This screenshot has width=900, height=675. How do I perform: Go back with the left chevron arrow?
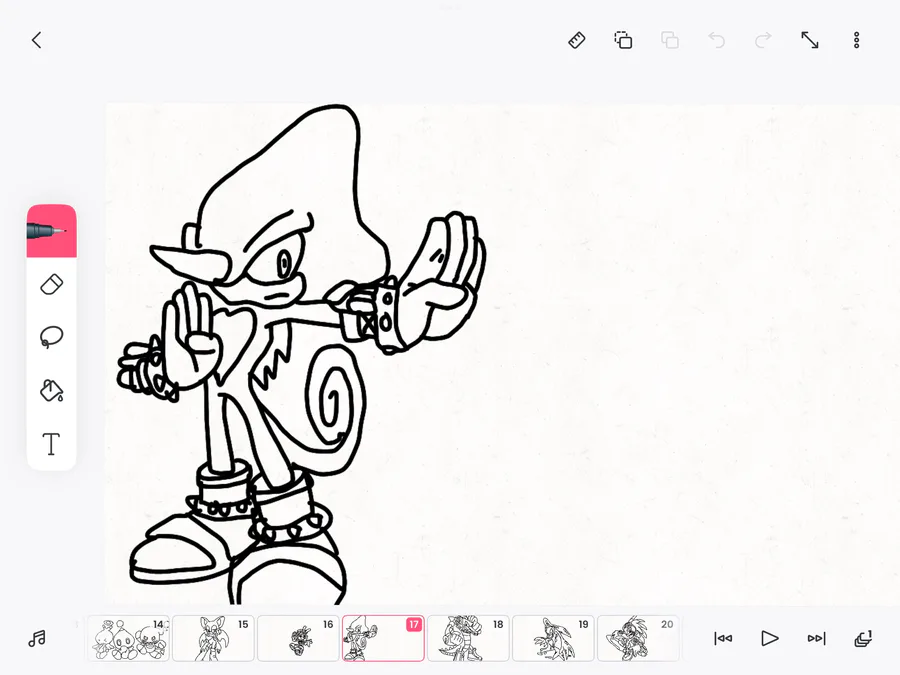(37, 40)
